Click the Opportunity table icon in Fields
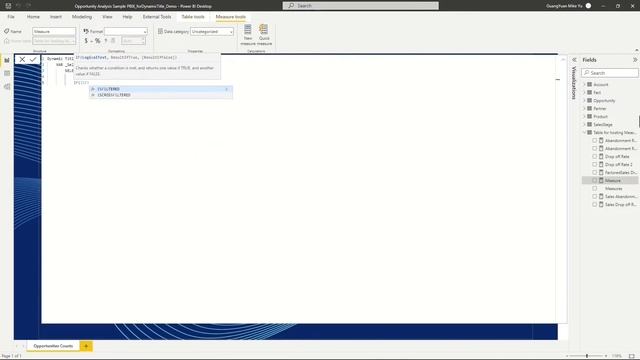640x360 pixels. point(589,100)
